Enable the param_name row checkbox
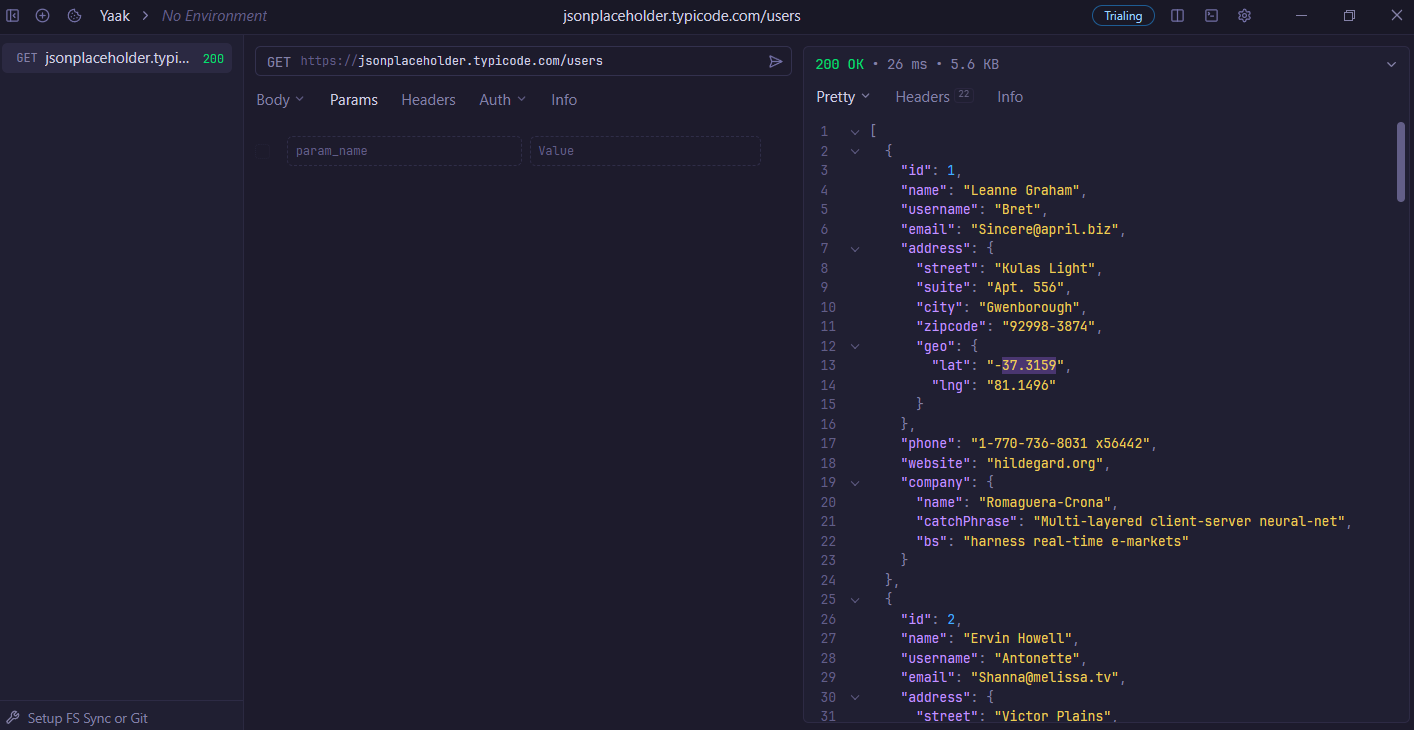Image resolution: width=1414 pixels, height=730 pixels. point(262,151)
